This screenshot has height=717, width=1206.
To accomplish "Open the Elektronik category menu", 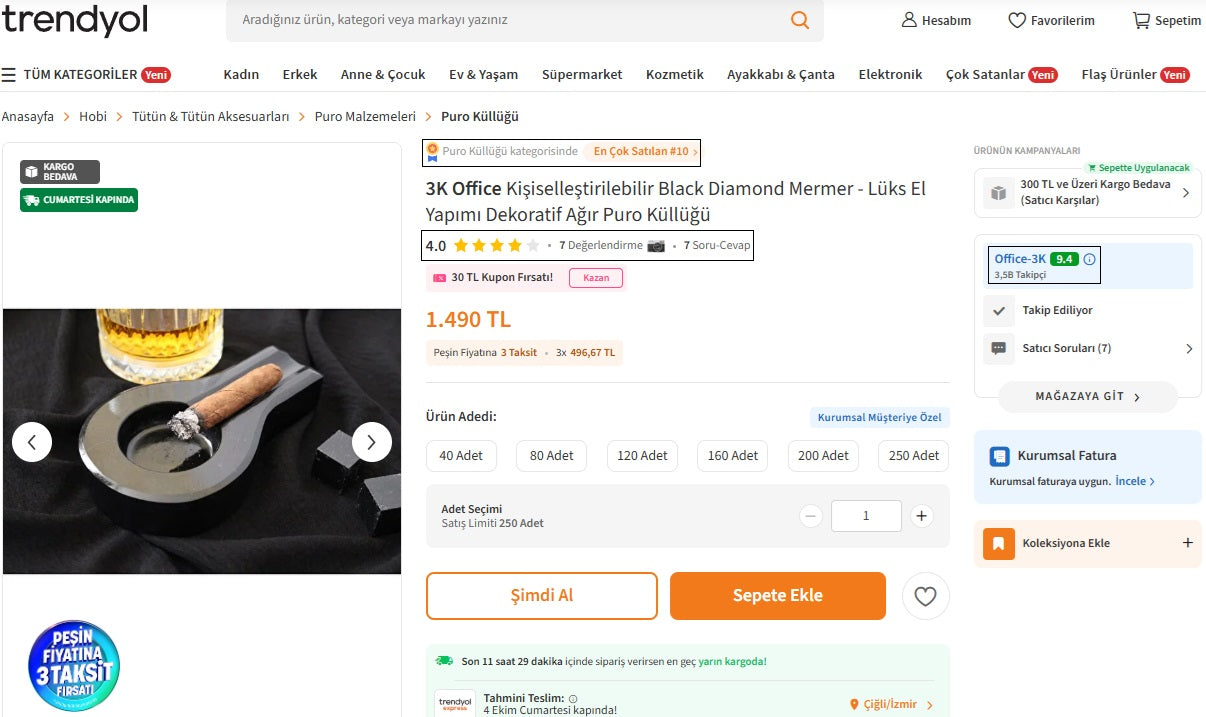I will coord(890,75).
